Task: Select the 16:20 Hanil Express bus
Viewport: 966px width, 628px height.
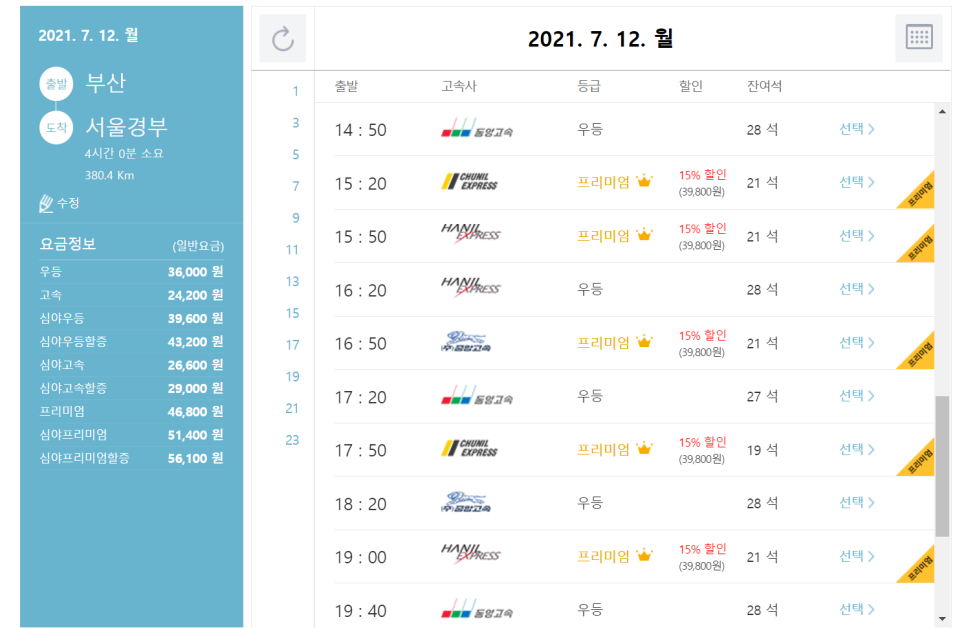Action: coord(856,289)
